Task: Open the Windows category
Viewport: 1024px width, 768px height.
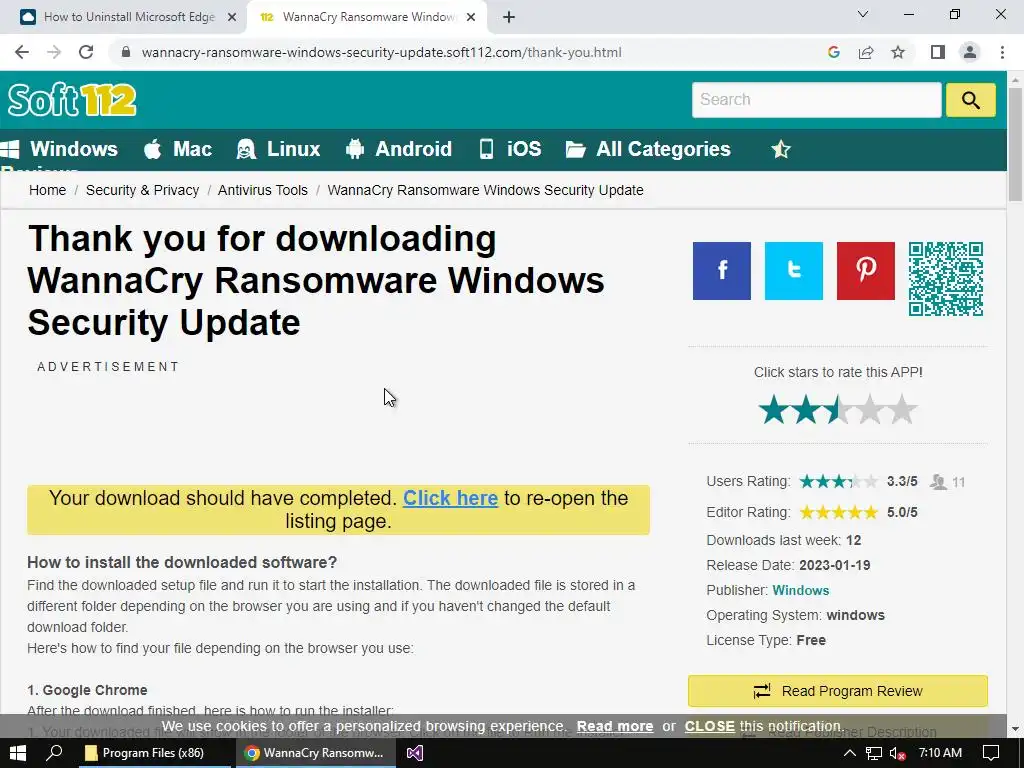Action: [x=60, y=149]
